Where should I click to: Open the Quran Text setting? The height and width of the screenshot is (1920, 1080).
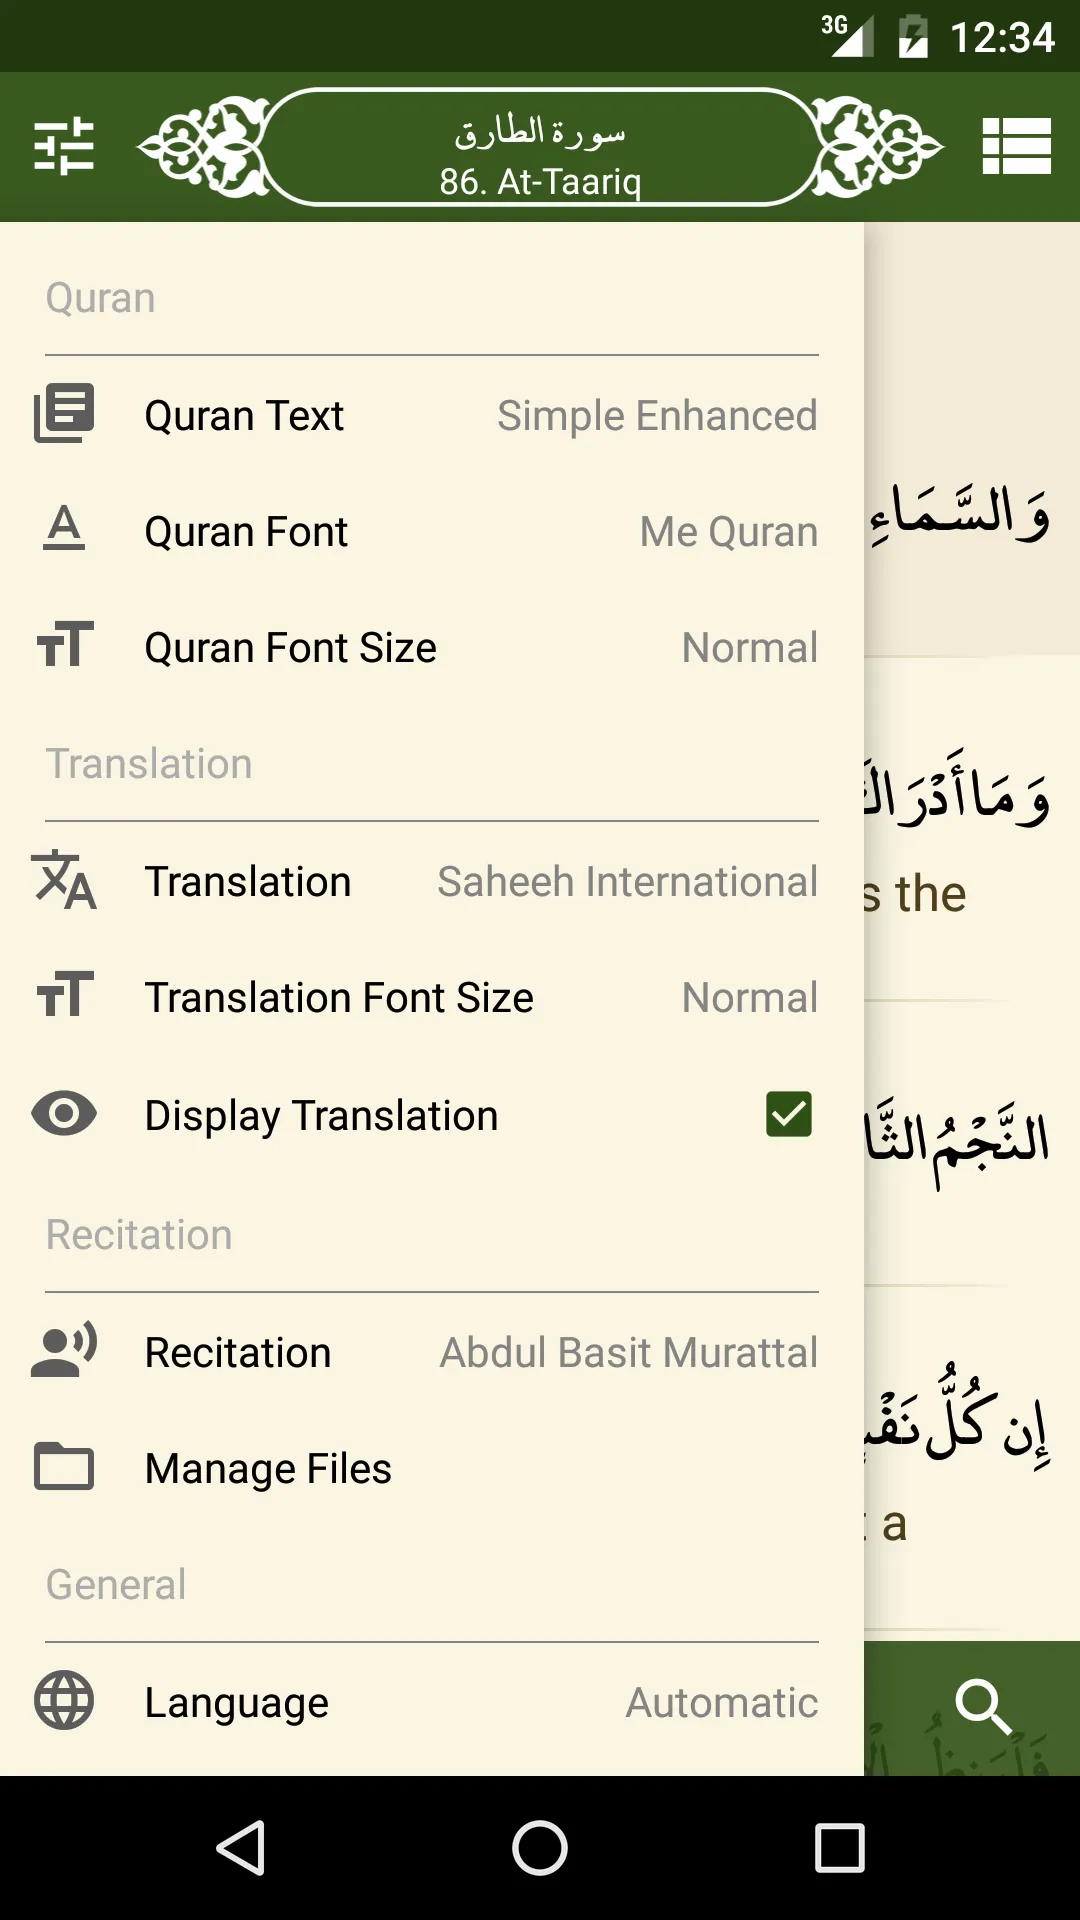pos(432,415)
